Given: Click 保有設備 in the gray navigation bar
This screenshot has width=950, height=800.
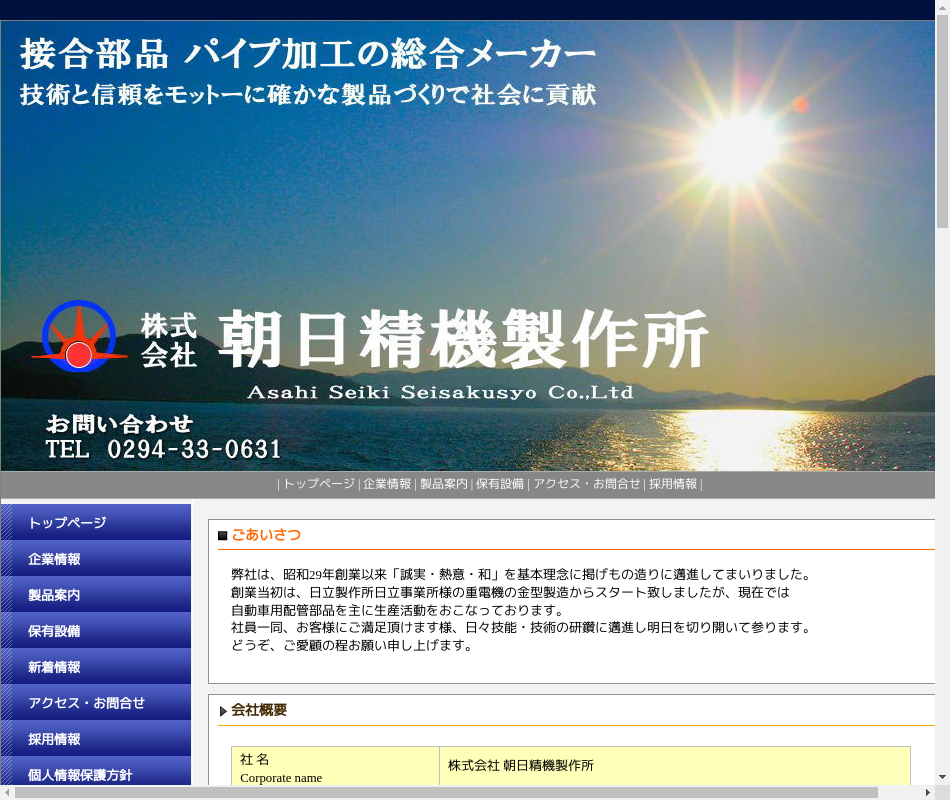Looking at the screenshot, I should (500, 484).
